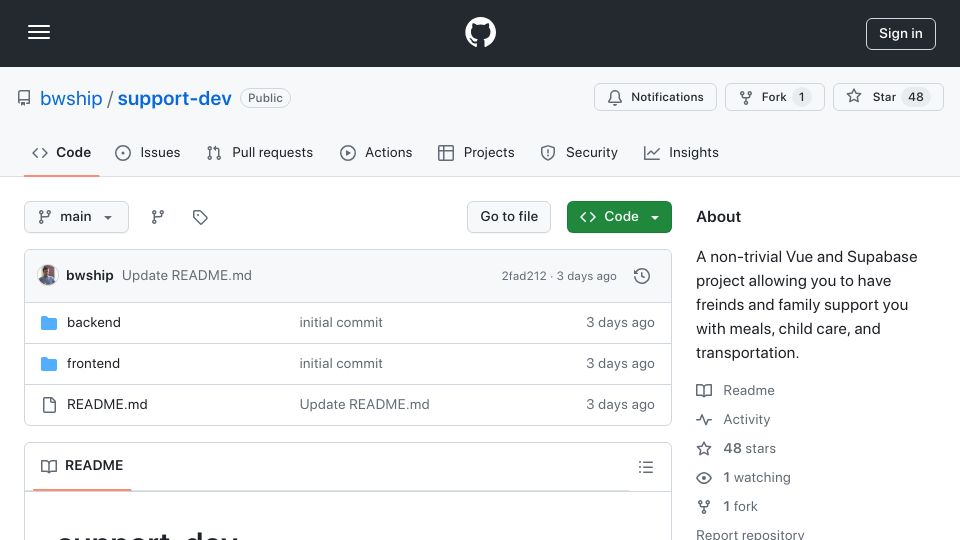Open the Insights tab
This screenshot has height=540, width=960.
click(681, 152)
